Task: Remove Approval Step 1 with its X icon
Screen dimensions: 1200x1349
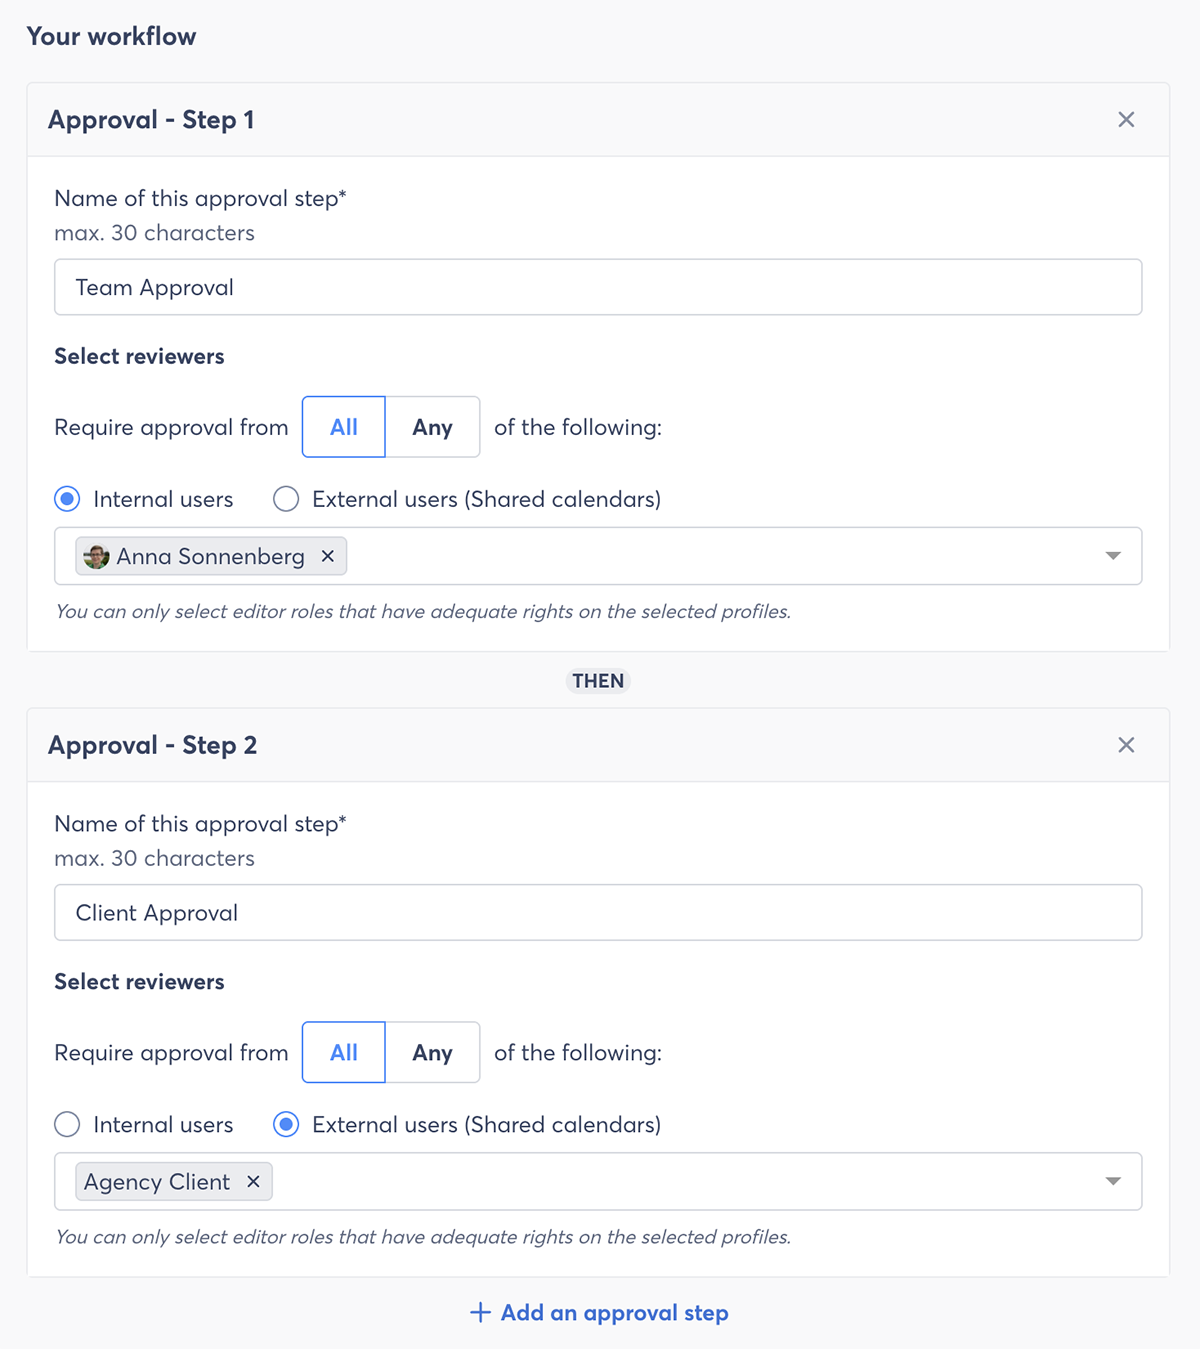Action: pos(1126,120)
